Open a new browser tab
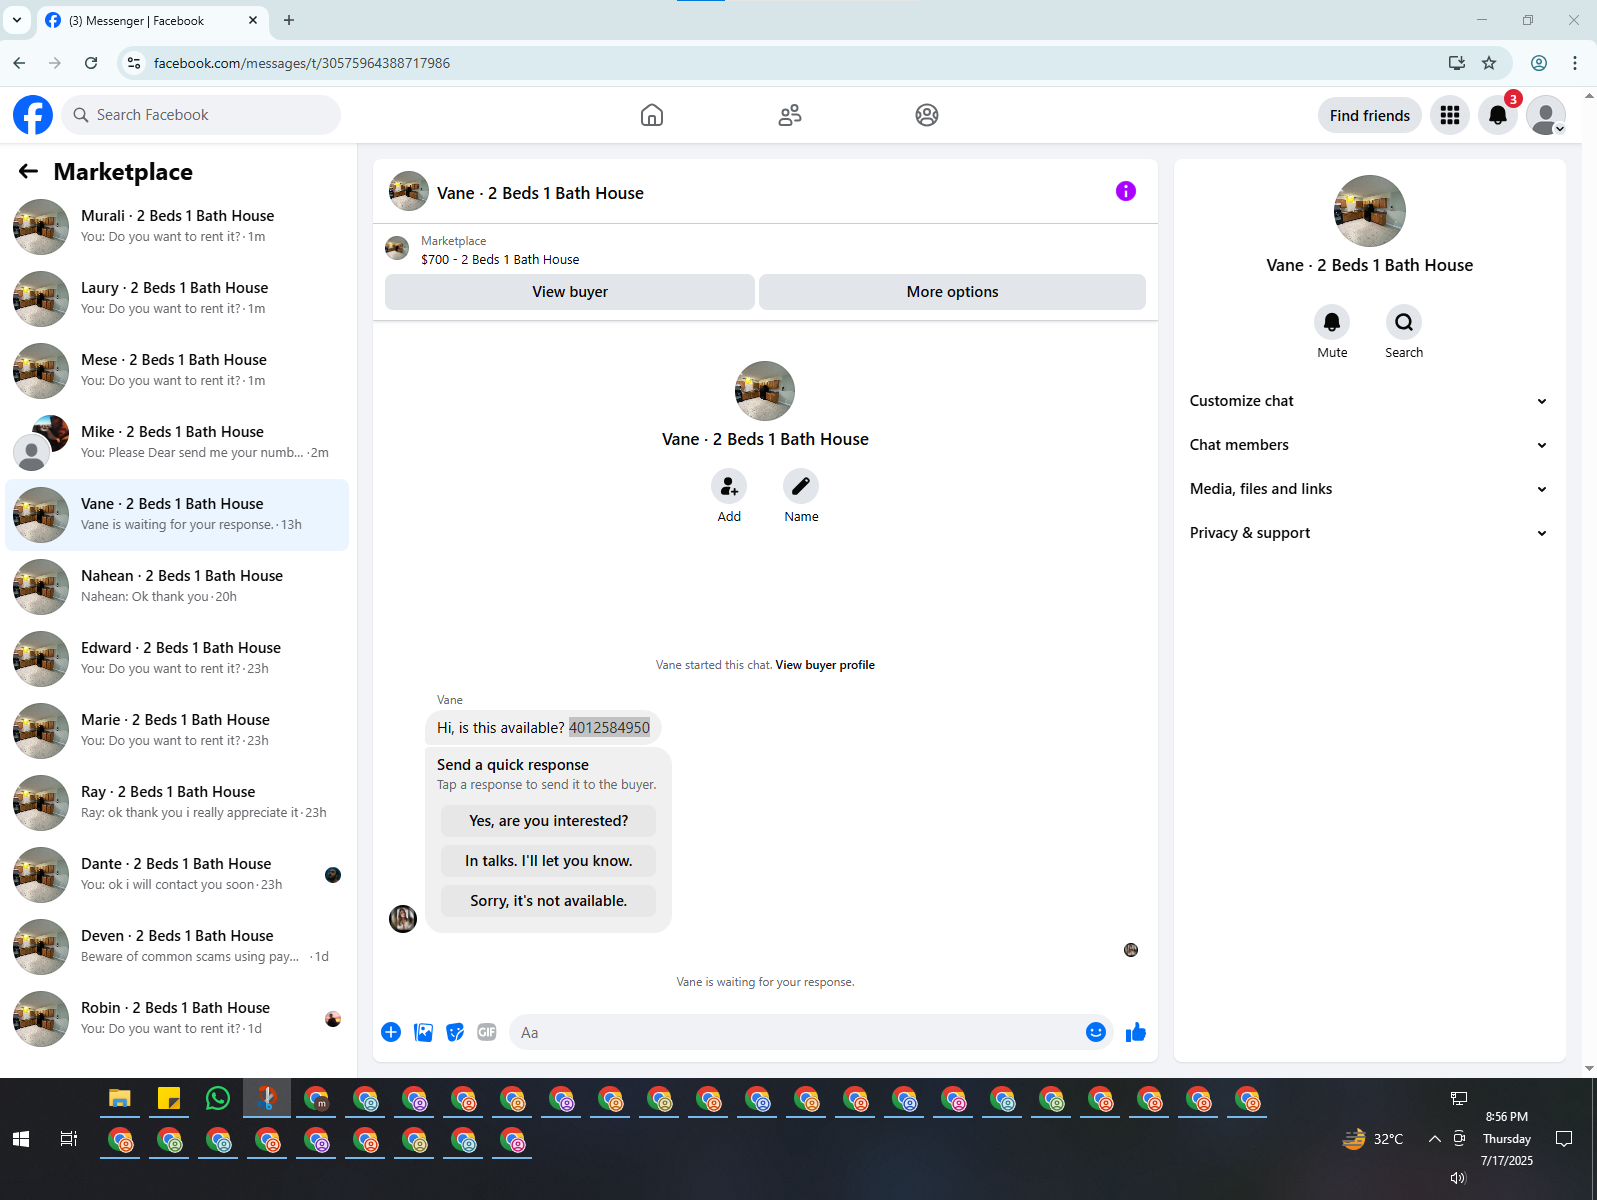The image size is (1597, 1200). click(289, 20)
